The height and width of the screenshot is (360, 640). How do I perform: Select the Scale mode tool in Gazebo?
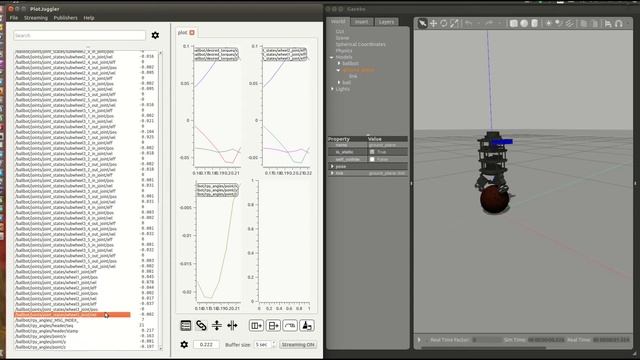tap(454, 24)
